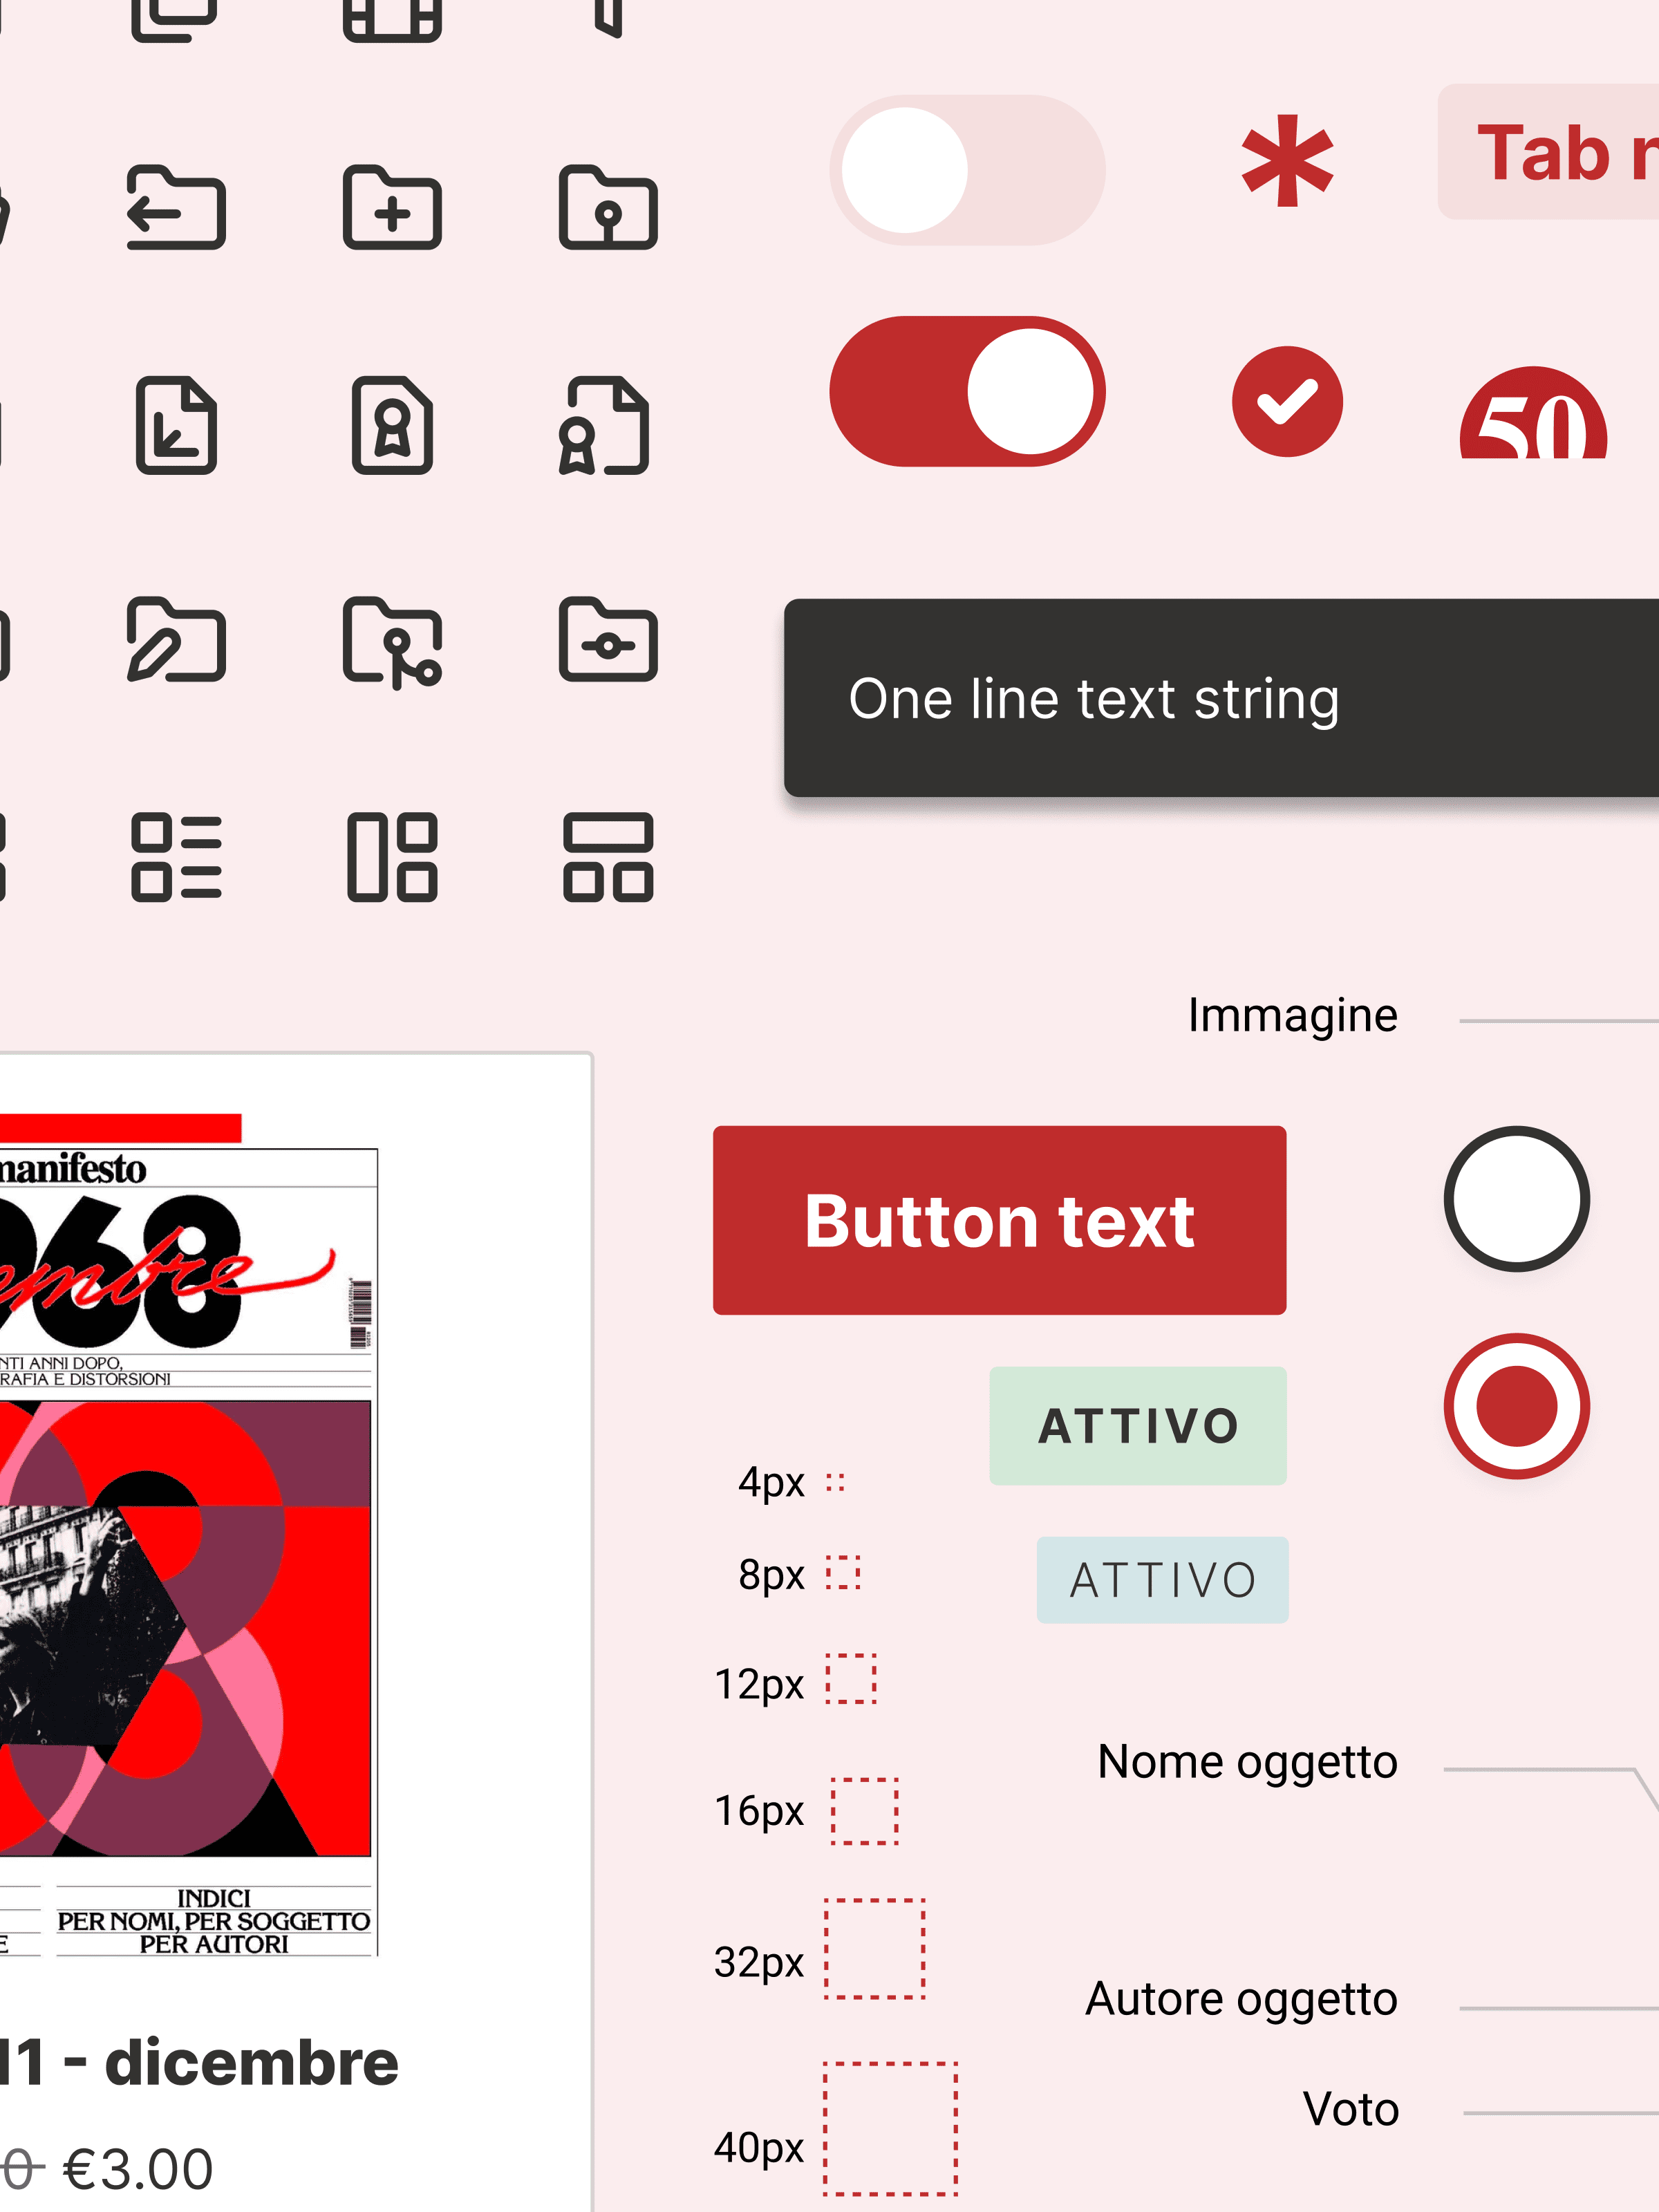Viewport: 1659px width, 2212px height.
Task: Click the red selected radio button
Action: pos(1516,1406)
